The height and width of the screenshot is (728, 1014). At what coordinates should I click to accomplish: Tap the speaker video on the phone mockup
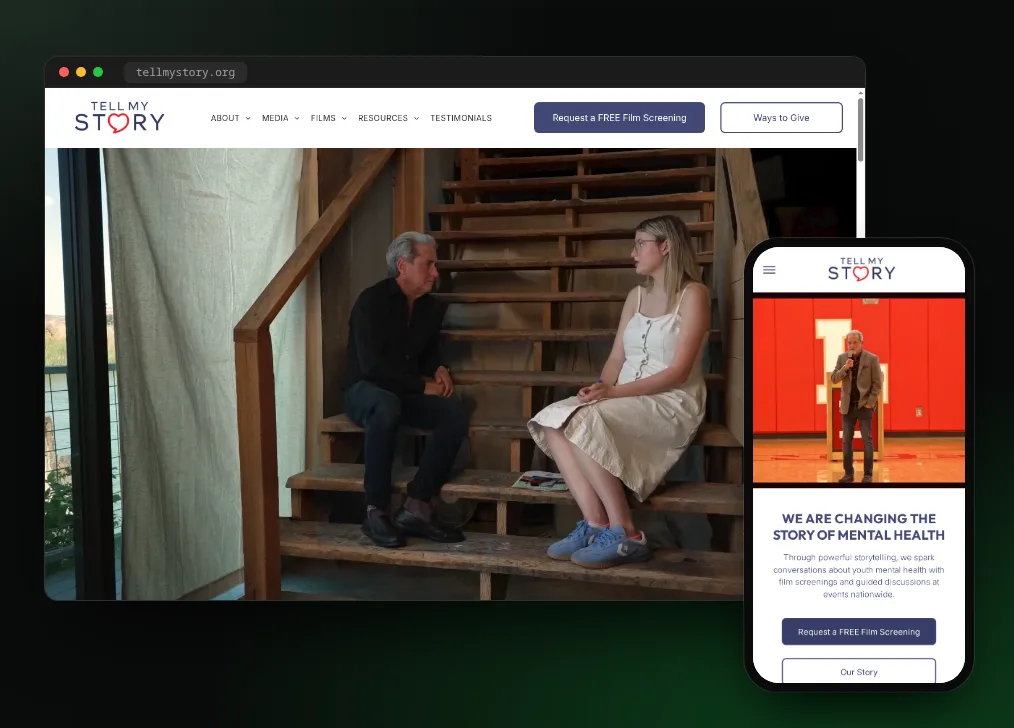[x=859, y=391]
